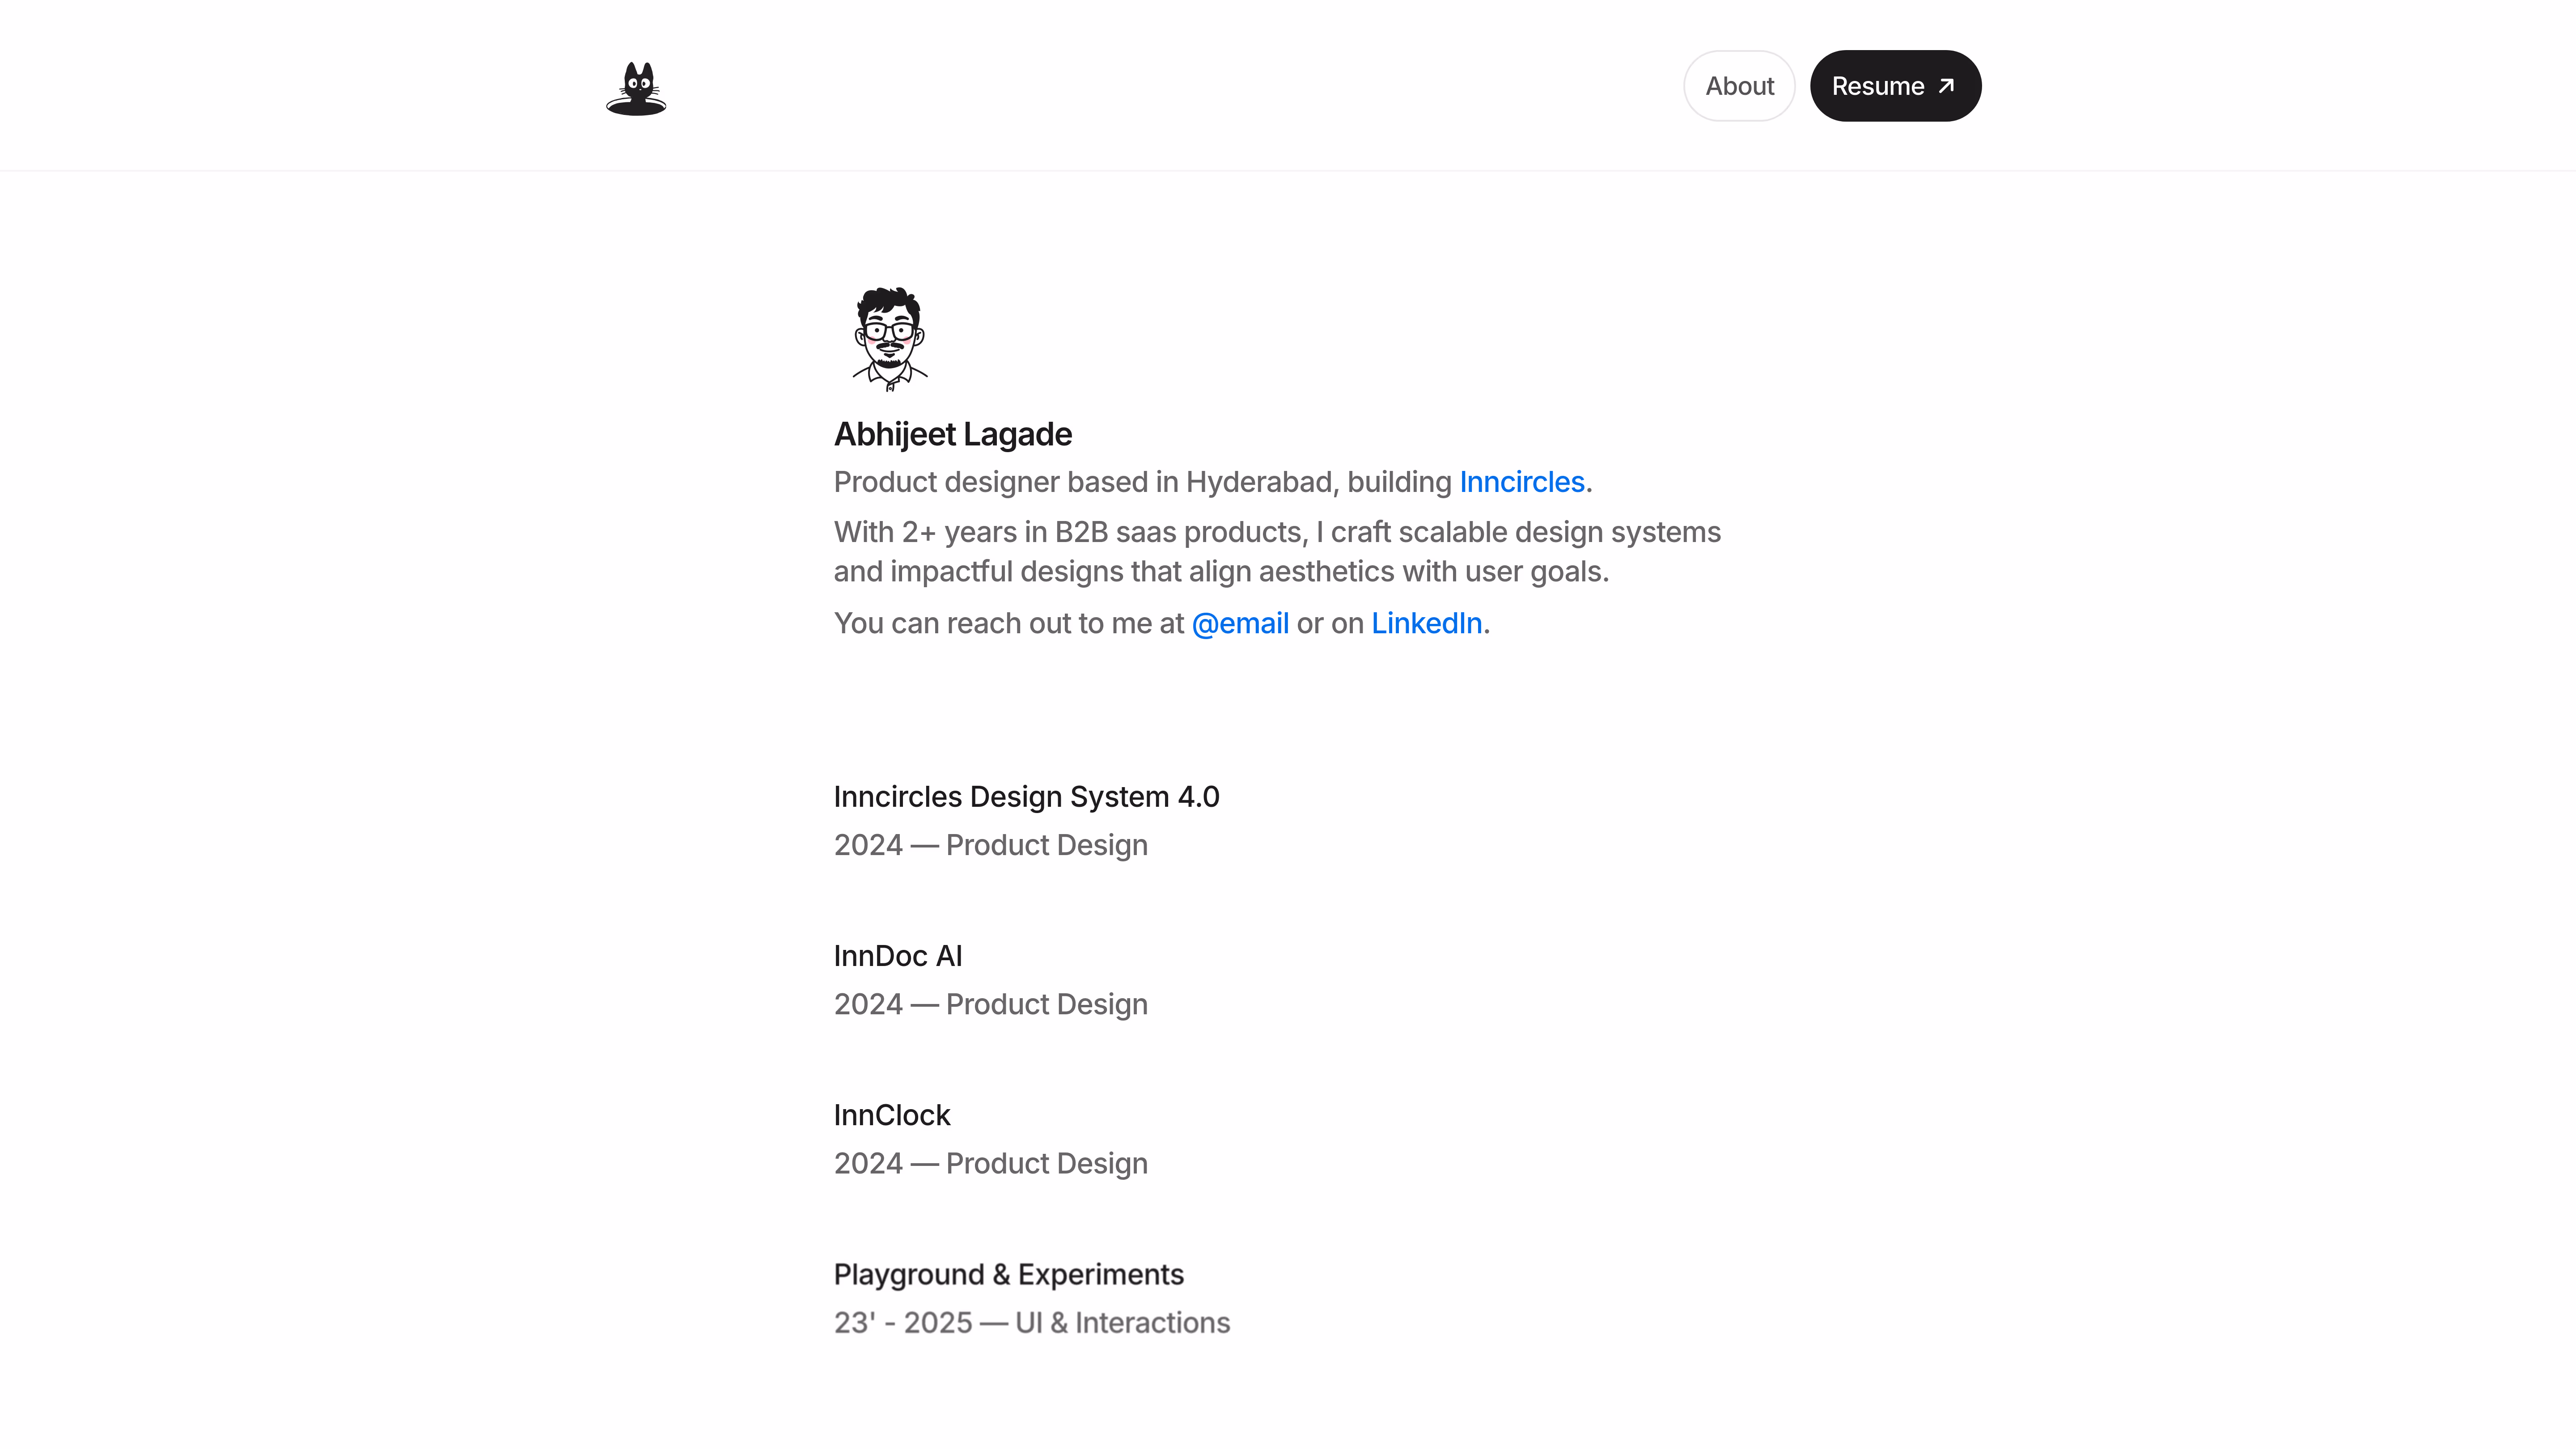Viewport: 2576px width, 1449px height.
Task: Click the illustrated avatar portrait
Action: tap(890, 339)
